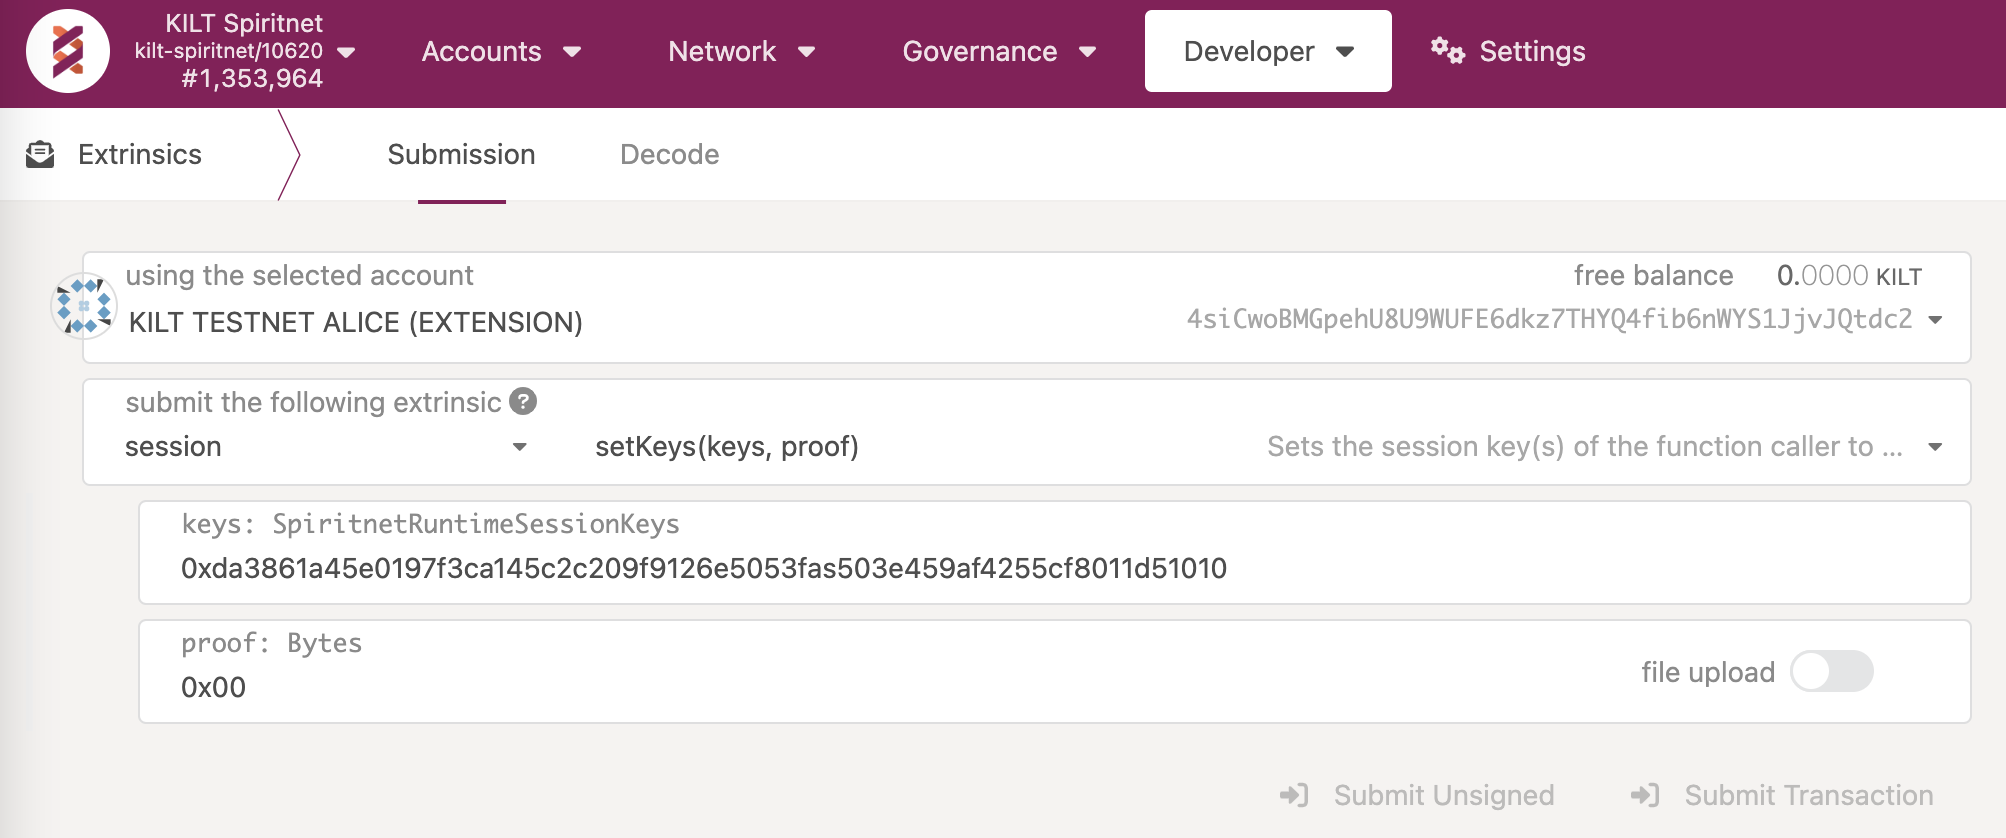Screen dimensions: 2006x838
Task: Click the KILT Spiritnet logo icon
Action: (x=67, y=51)
